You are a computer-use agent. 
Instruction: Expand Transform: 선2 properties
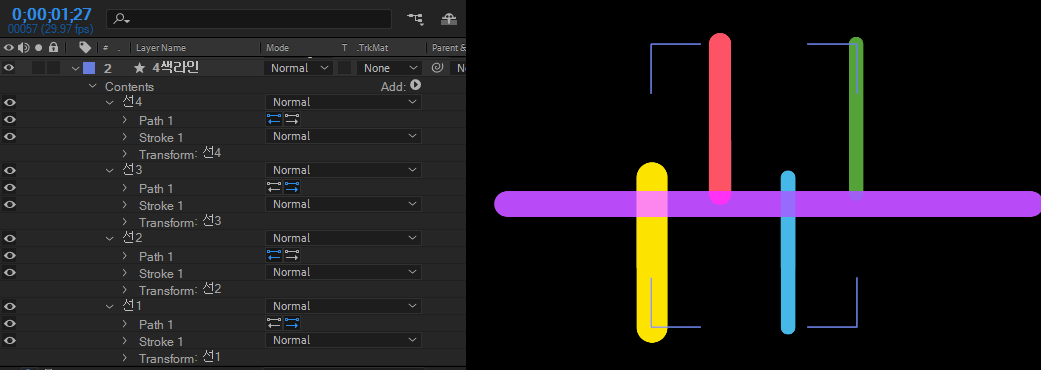click(124, 290)
